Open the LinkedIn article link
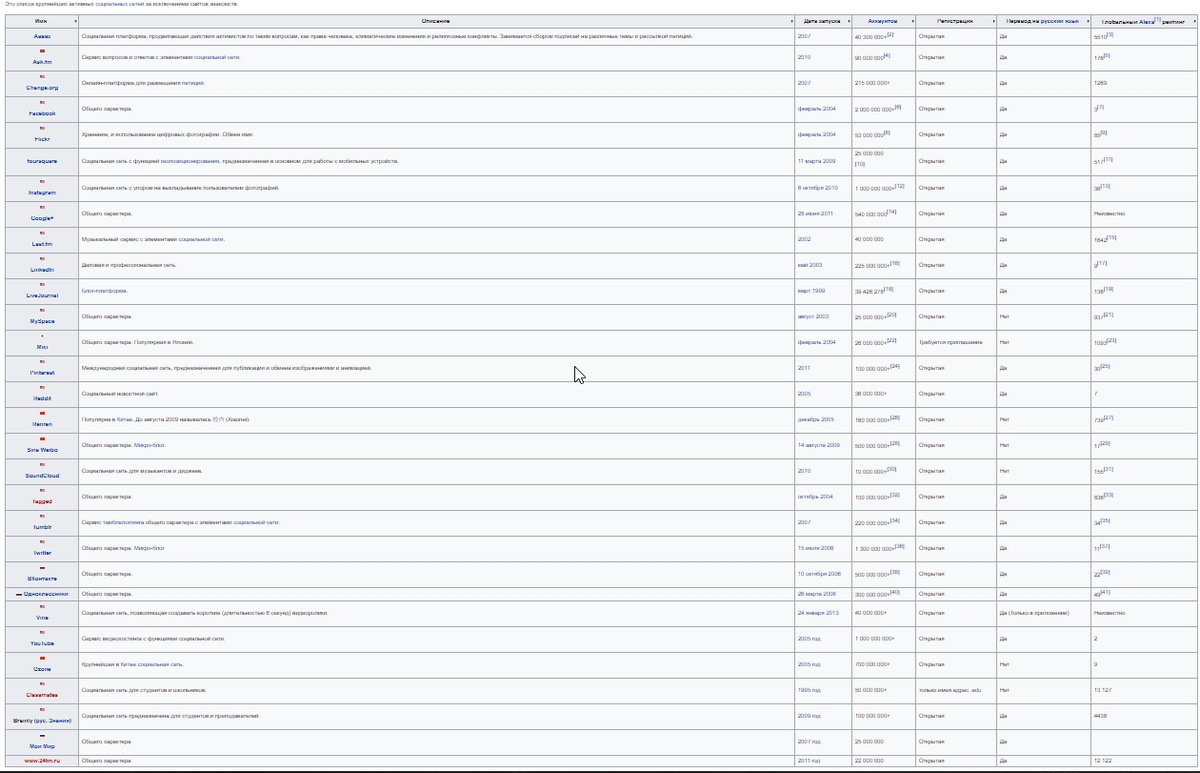Screen dimensions: 1200x773 coord(41,270)
